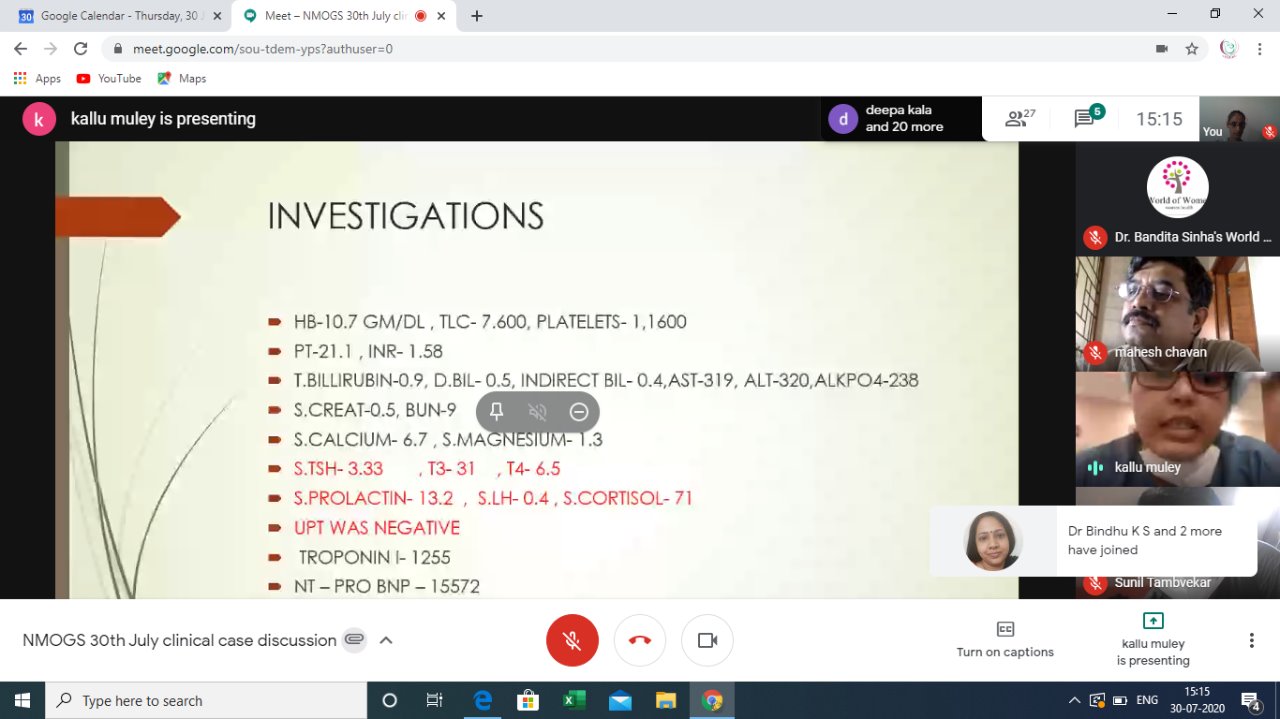
Task: Switch to the Google Calendar tab
Action: pos(120,16)
